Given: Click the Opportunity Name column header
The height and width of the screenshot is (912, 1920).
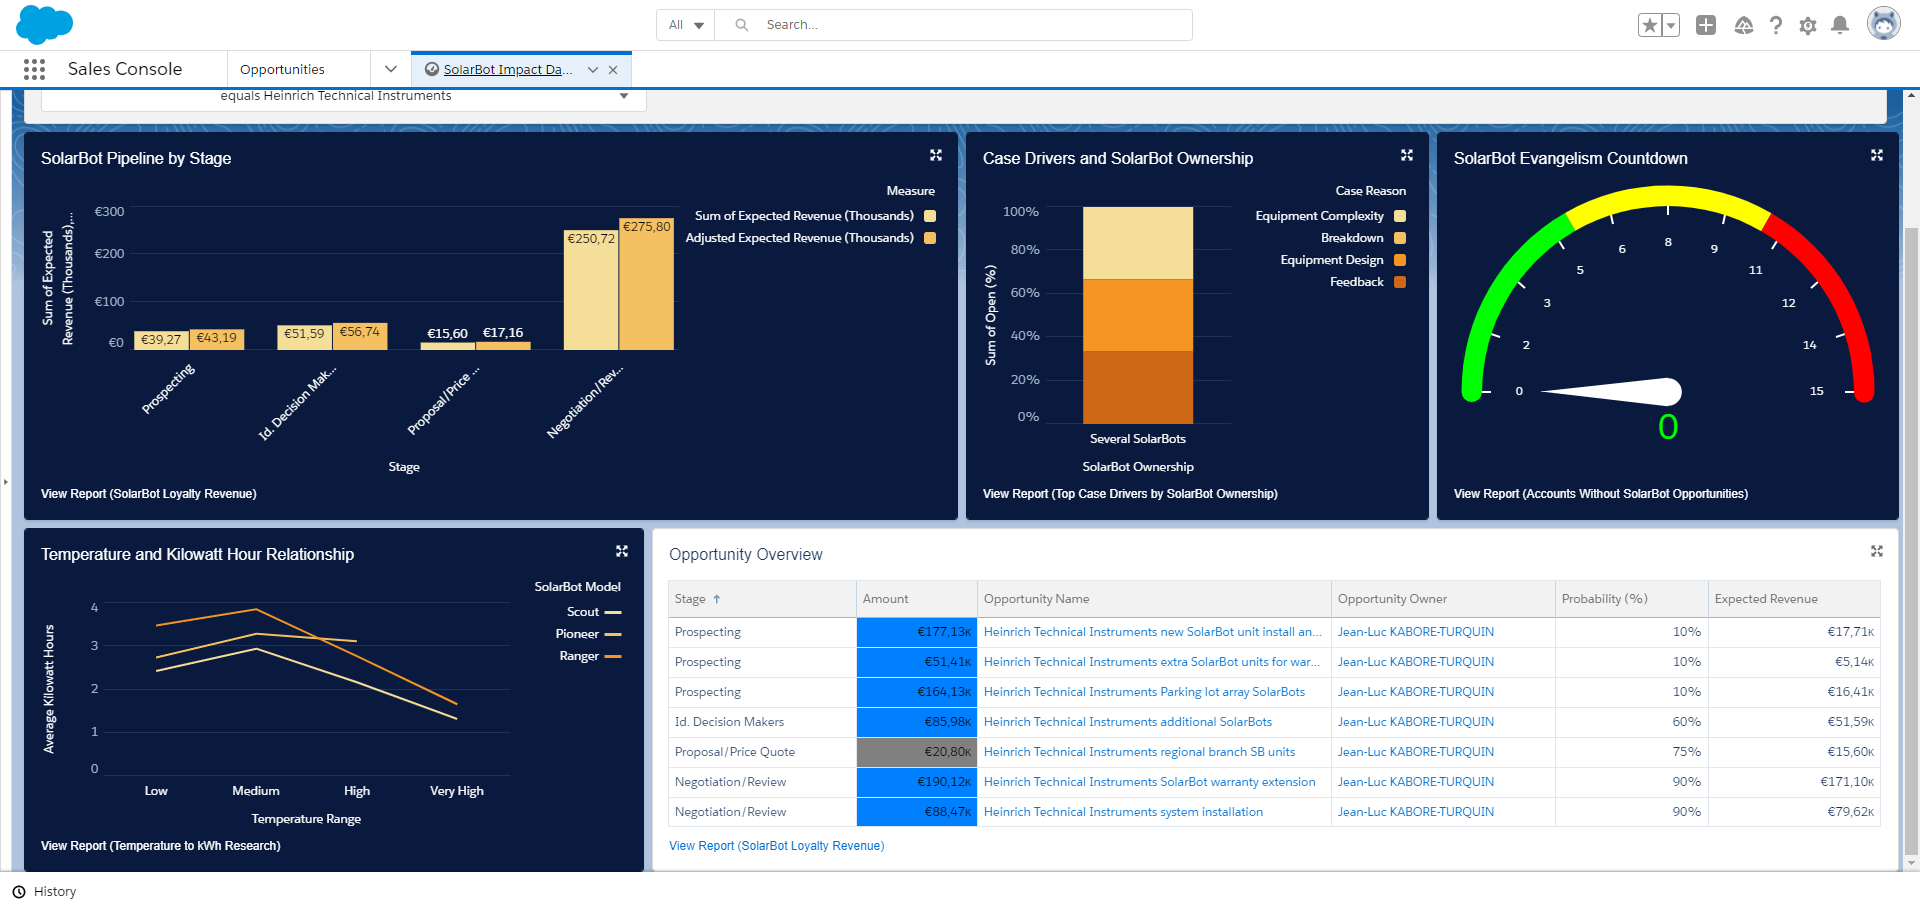Looking at the screenshot, I should (1154, 599).
